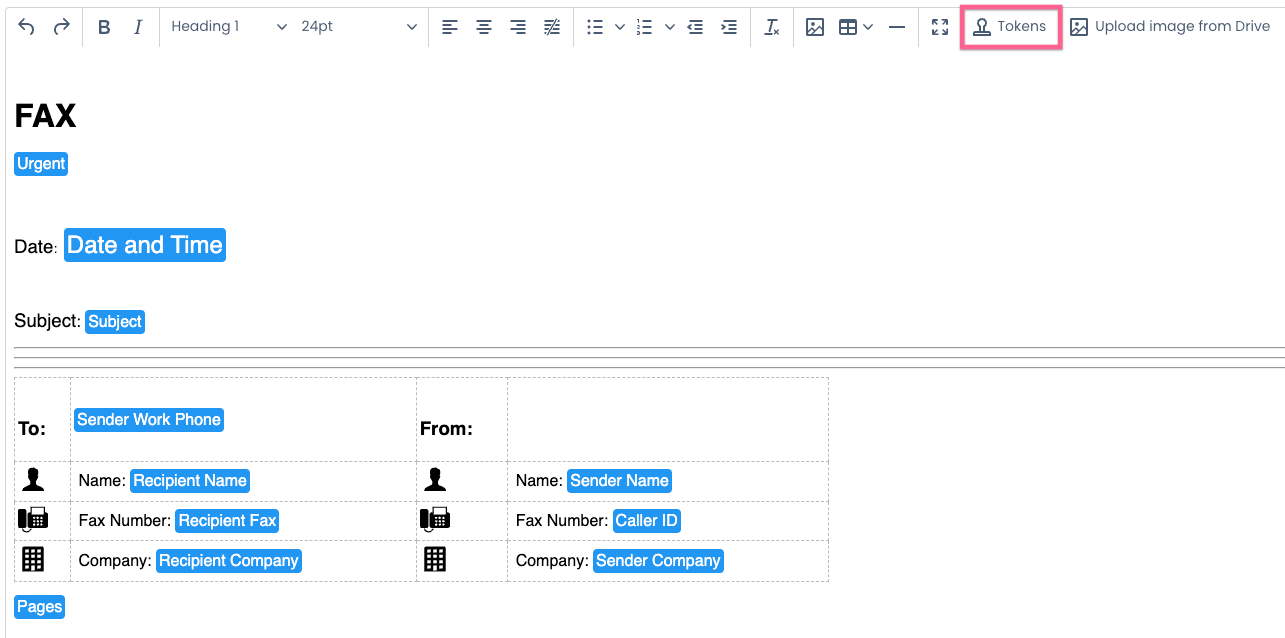Click the Undo arrow icon
The height and width of the screenshot is (638, 1285).
pos(27,27)
